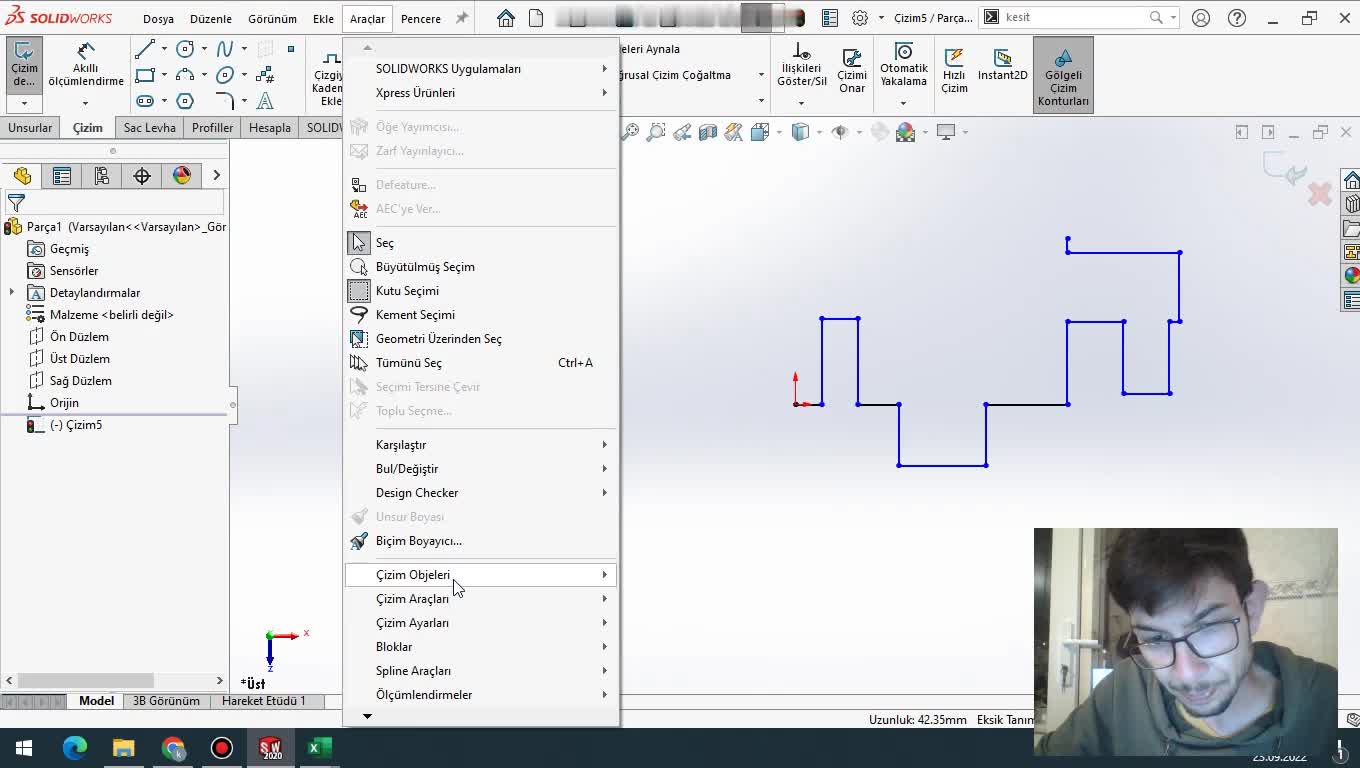1360x768 pixels.
Task: Toggle Hızlı Çizim rapid sketch
Action: click(x=954, y=70)
